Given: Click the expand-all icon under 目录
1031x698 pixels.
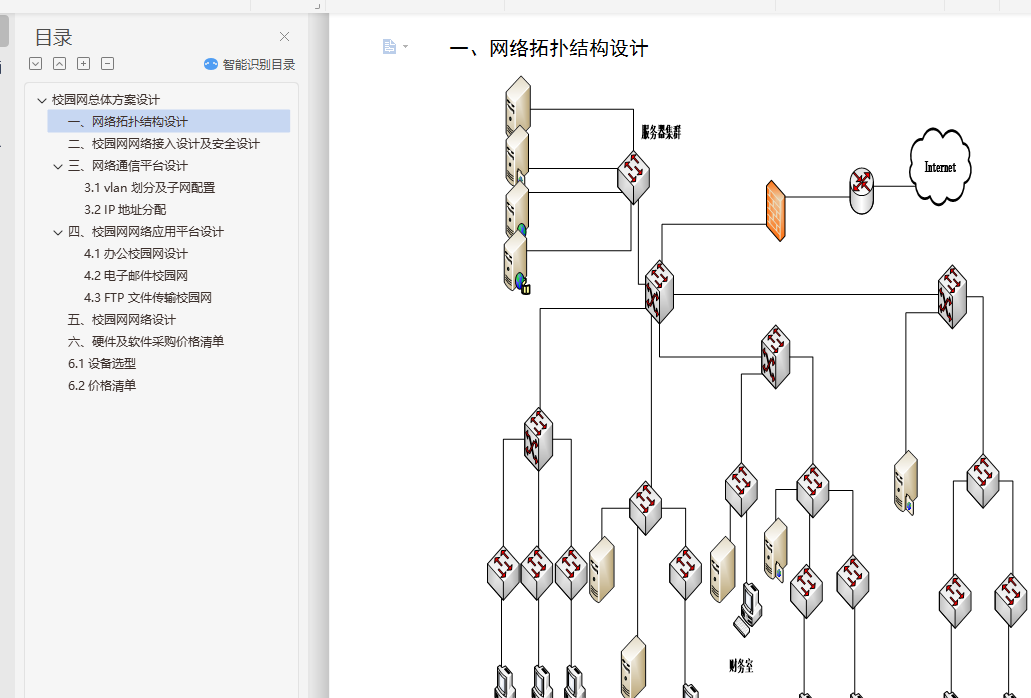Looking at the screenshot, I should (x=36, y=64).
